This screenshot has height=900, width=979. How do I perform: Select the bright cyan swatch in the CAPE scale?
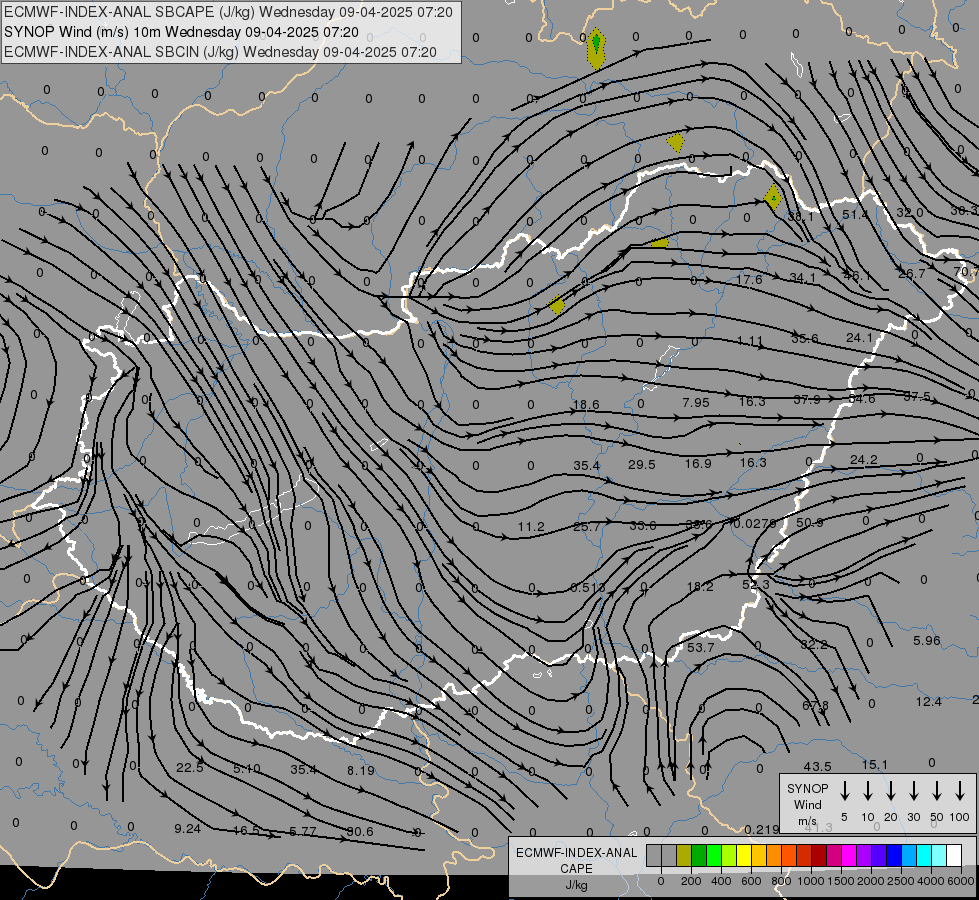924,856
